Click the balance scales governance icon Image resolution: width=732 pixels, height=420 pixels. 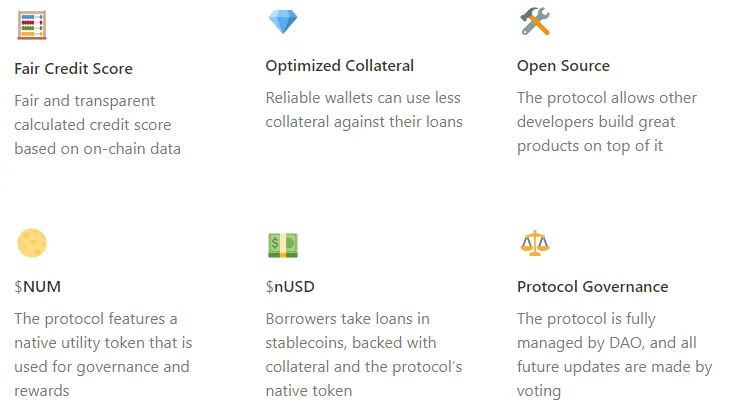click(x=535, y=243)
